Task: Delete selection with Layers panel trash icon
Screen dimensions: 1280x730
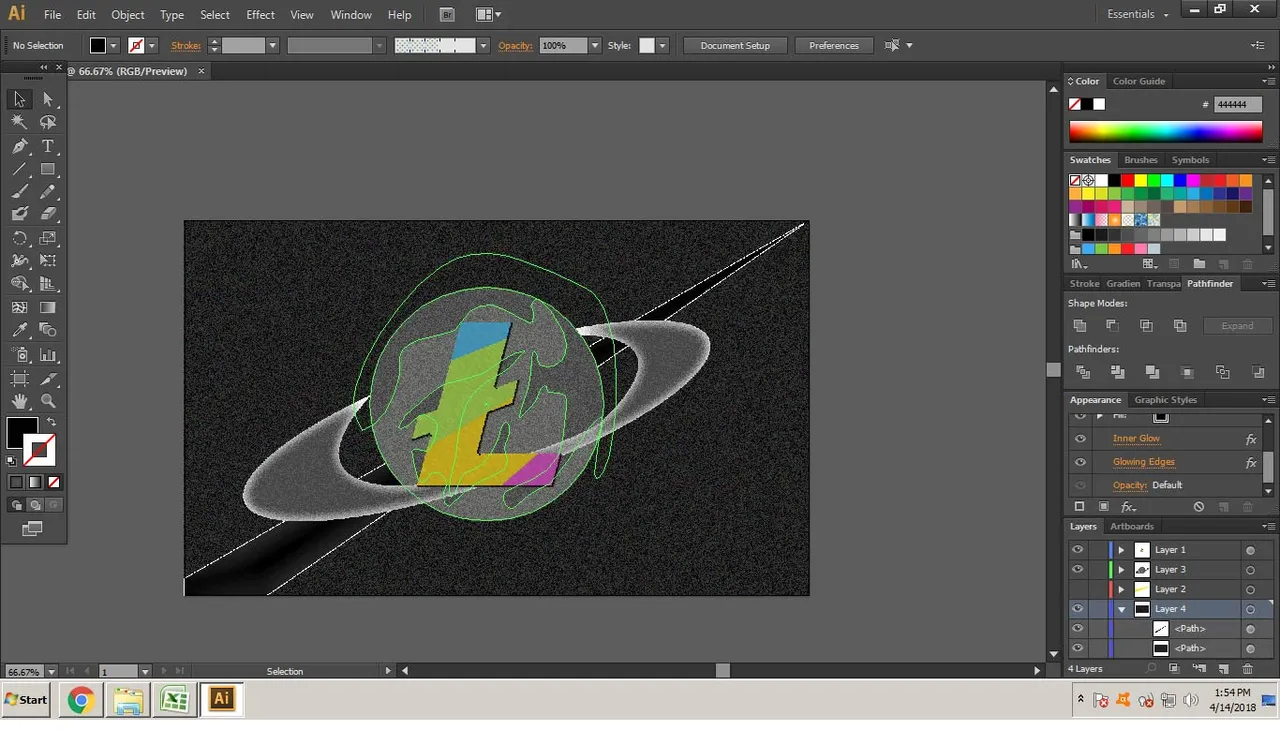Action: tap(1247, 669)
